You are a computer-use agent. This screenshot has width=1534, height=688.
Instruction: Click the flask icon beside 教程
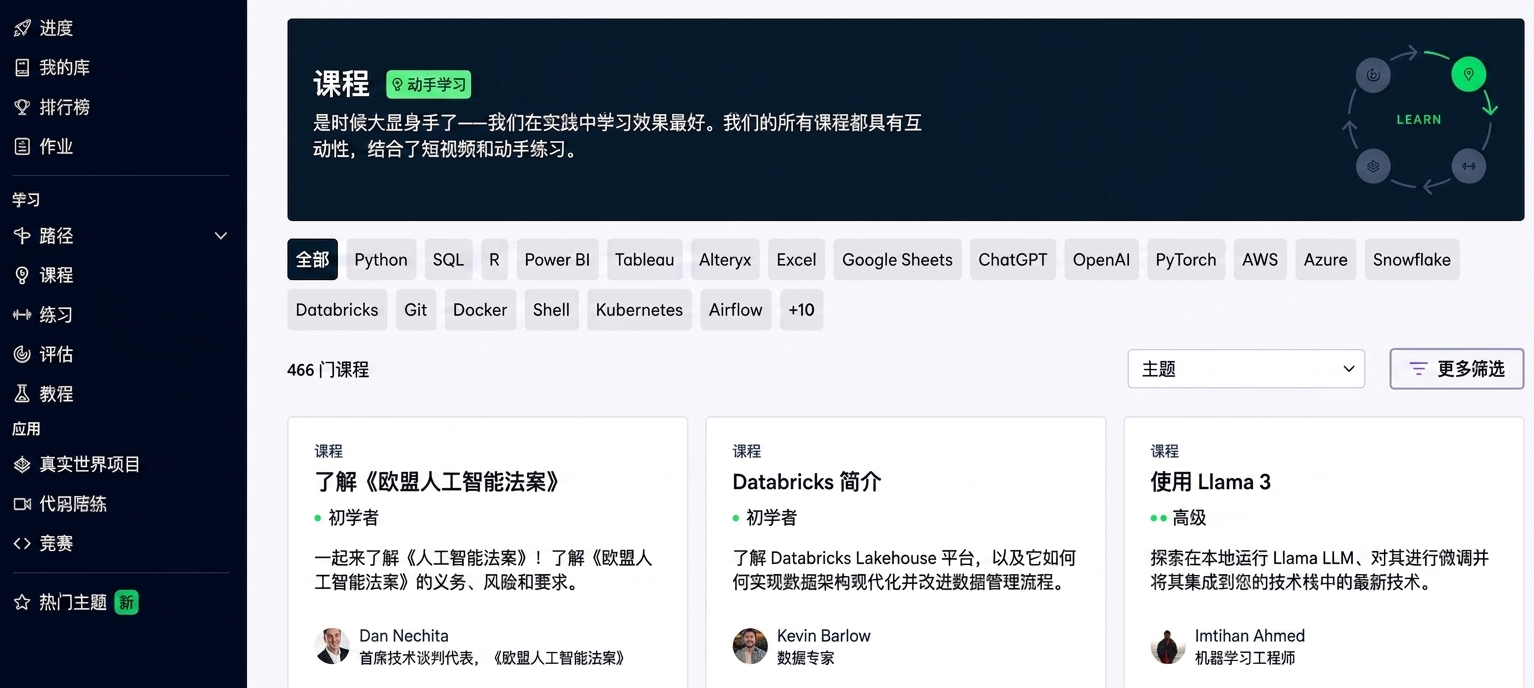pos(22,394)
